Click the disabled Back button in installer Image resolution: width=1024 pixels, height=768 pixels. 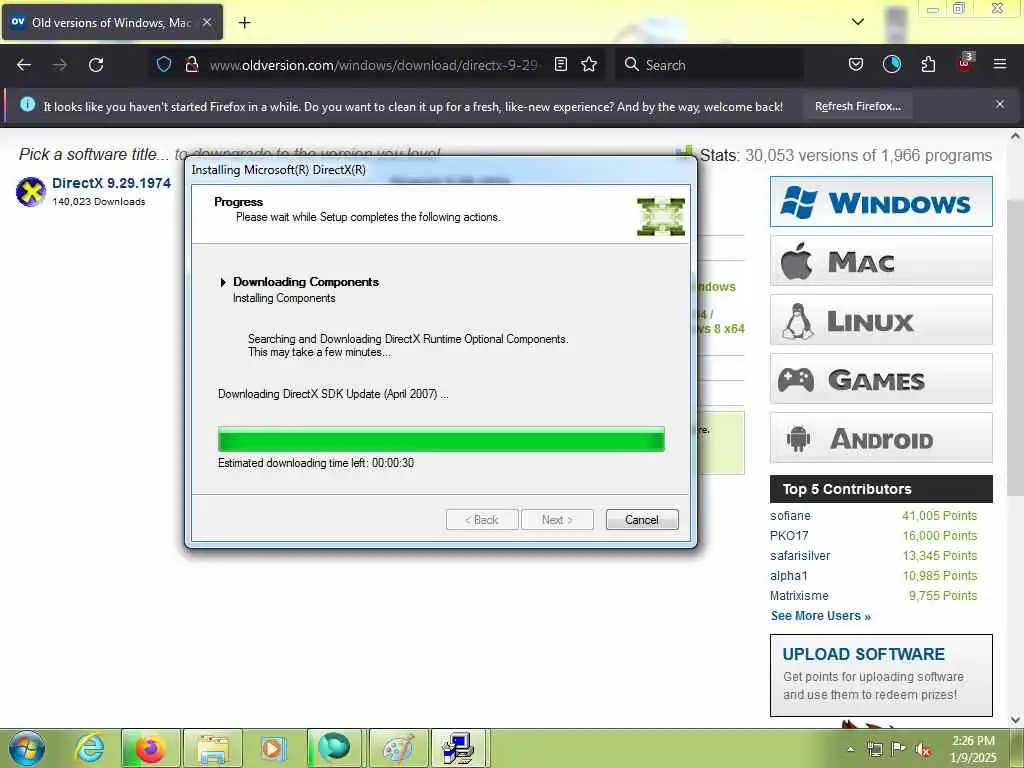482,520
